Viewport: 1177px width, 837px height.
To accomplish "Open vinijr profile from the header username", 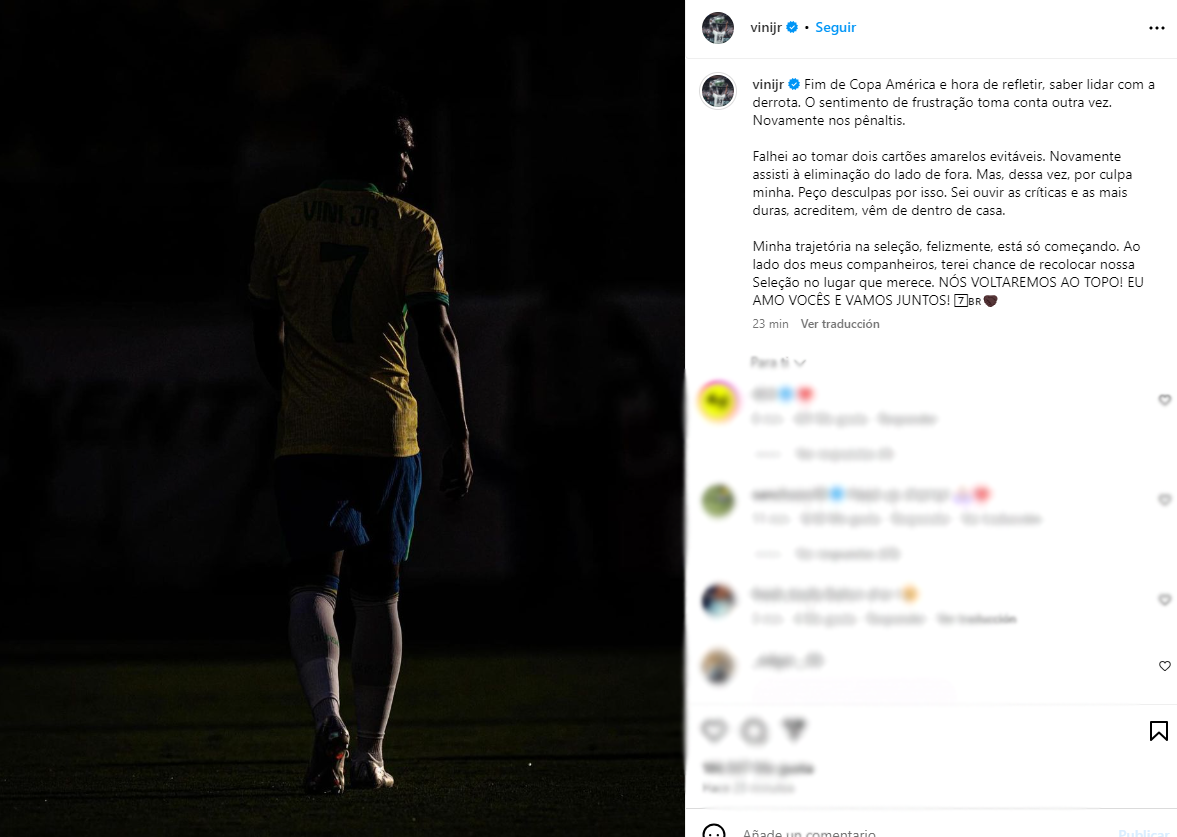I will [x=766, y=27].
